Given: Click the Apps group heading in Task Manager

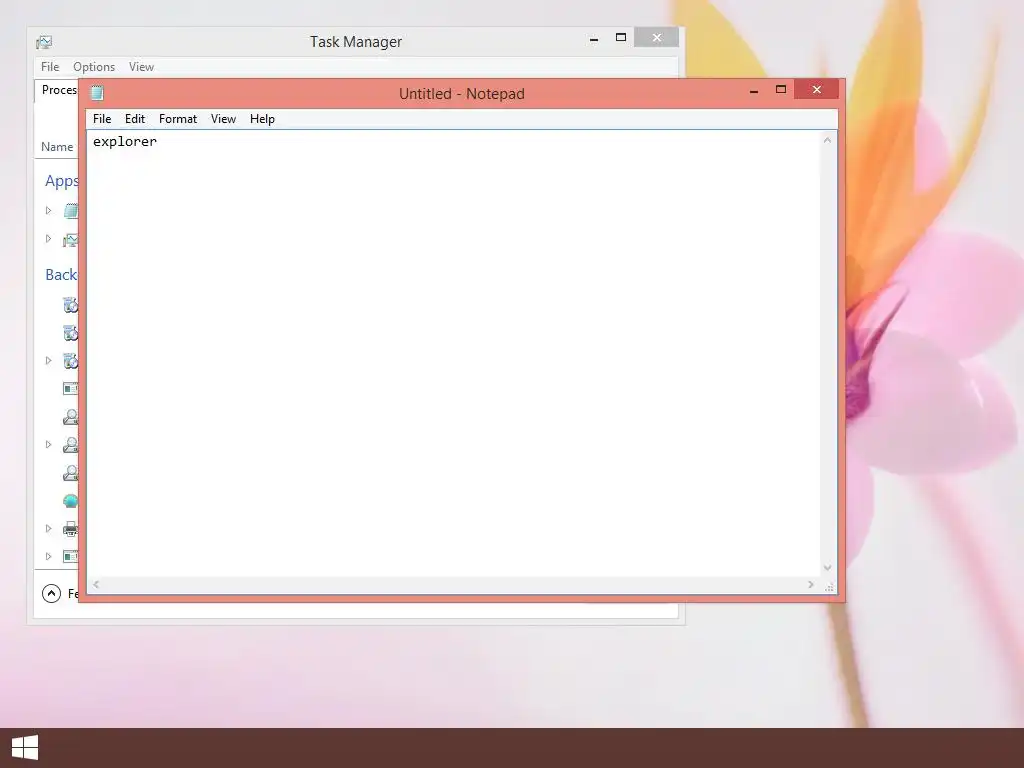Looking at the screenshot, I should point(61,181).
